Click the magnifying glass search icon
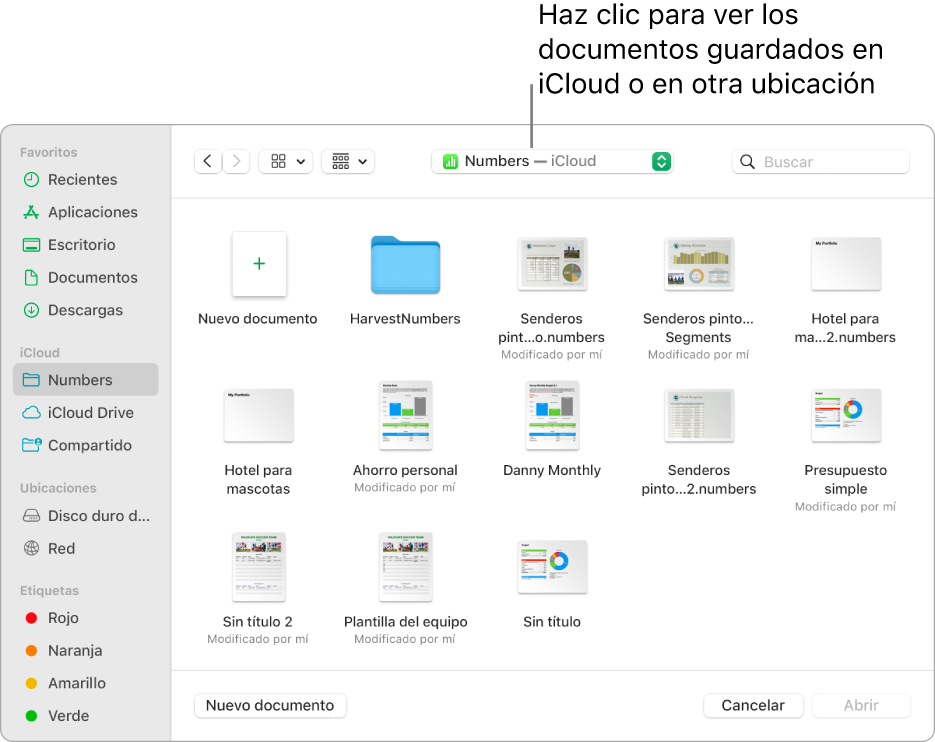 (x=747, y=162)
